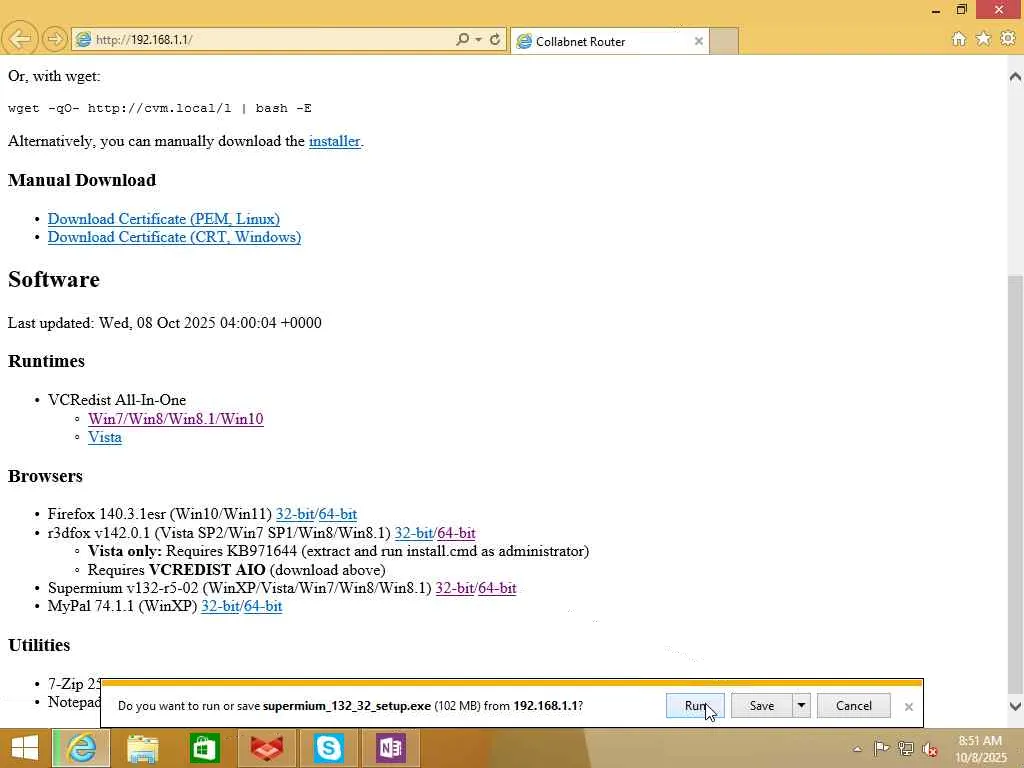
Task: Download MyPal 74.1.1 64-bit
Action: [263, 606]
